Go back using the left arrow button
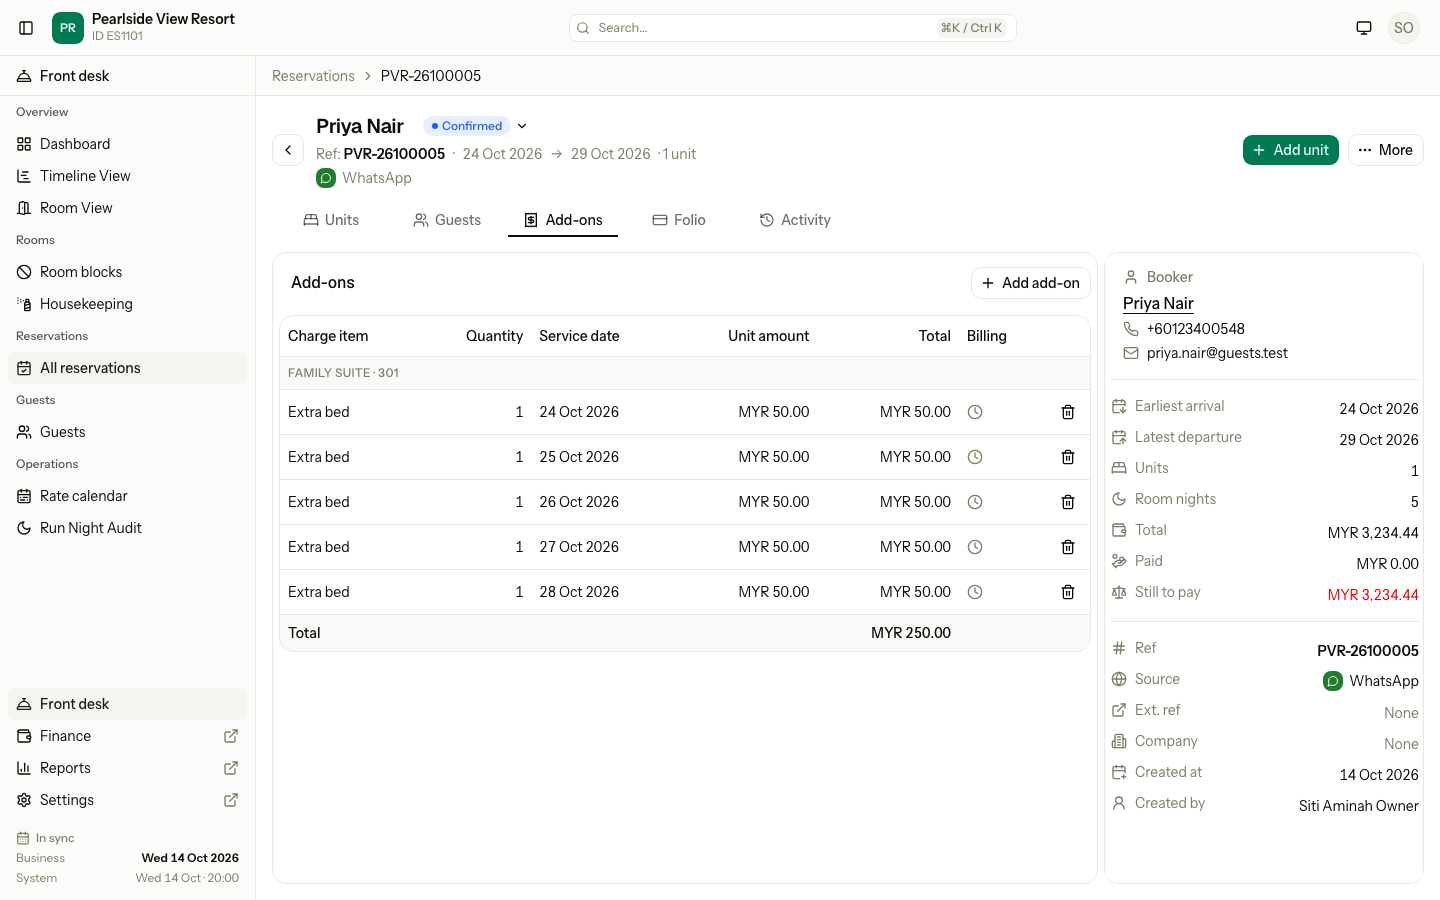Image resolution: width=1440 pixels, height=900 pixels. [x=288, y=150]
